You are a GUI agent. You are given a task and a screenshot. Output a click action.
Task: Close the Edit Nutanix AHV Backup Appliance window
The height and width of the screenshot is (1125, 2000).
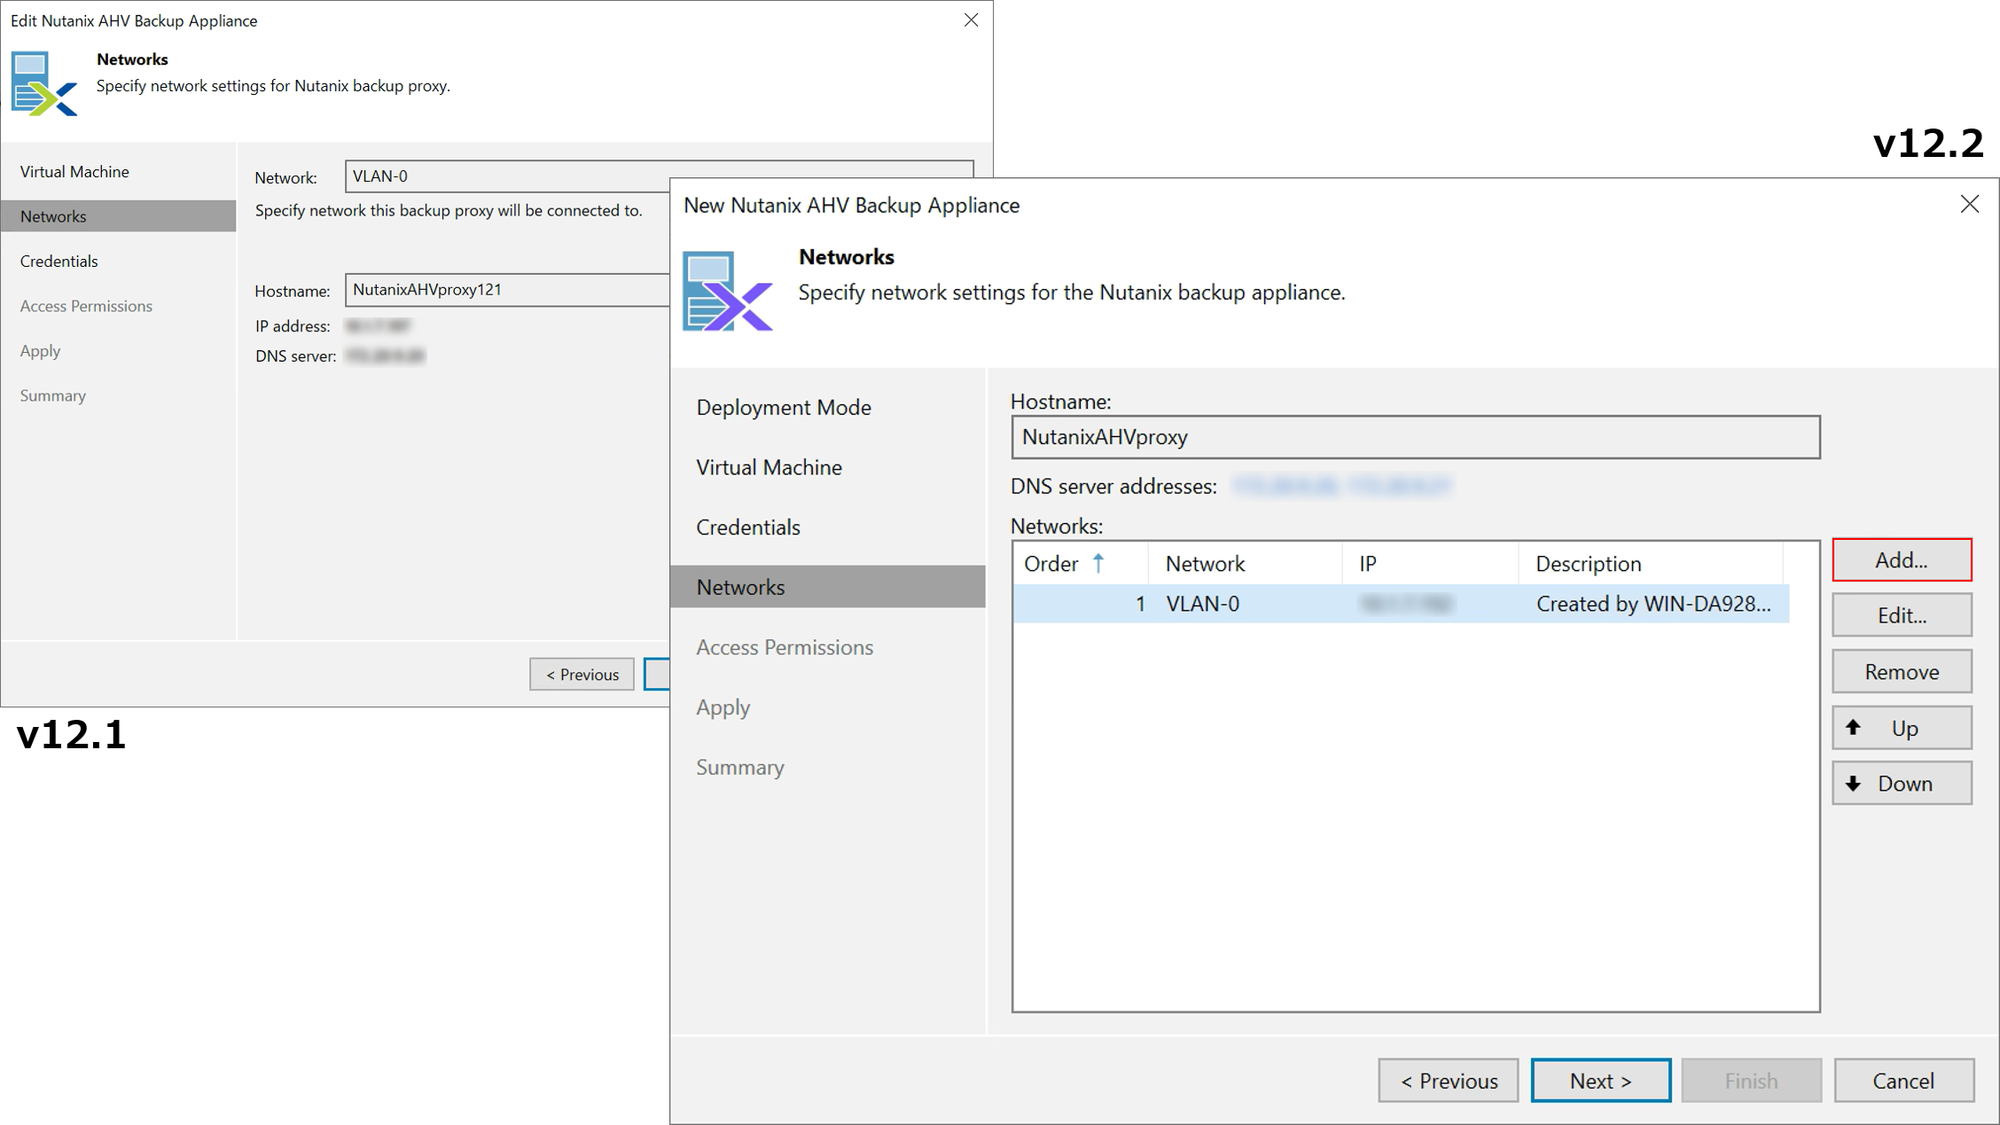click(970, 20)
